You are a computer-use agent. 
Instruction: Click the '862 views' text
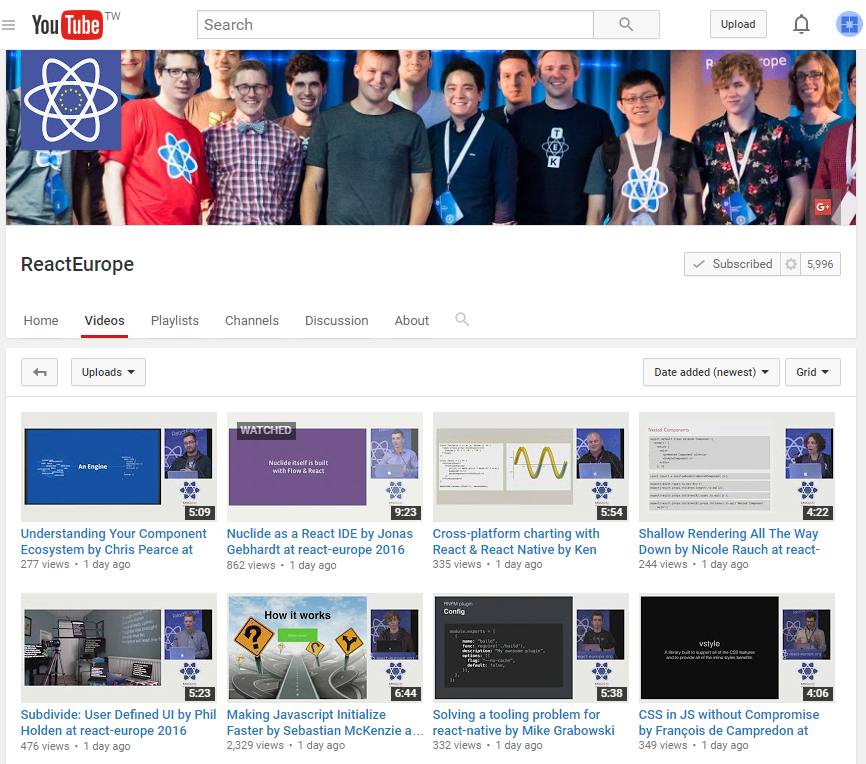(x=251, y=565)
